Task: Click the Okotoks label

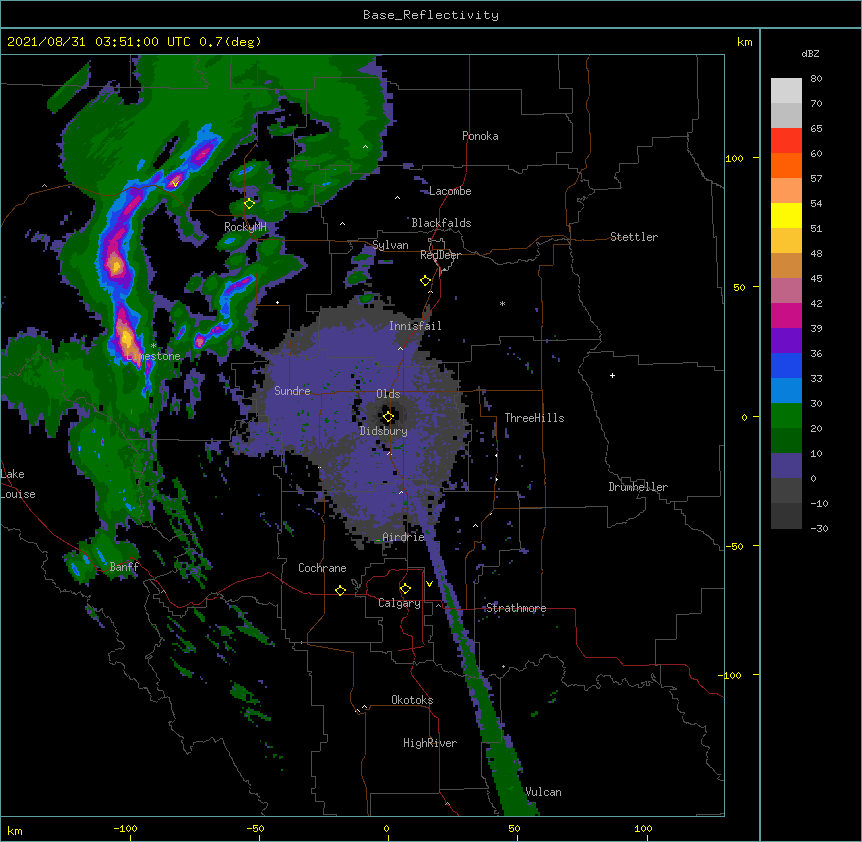Action: click(412, 700)
